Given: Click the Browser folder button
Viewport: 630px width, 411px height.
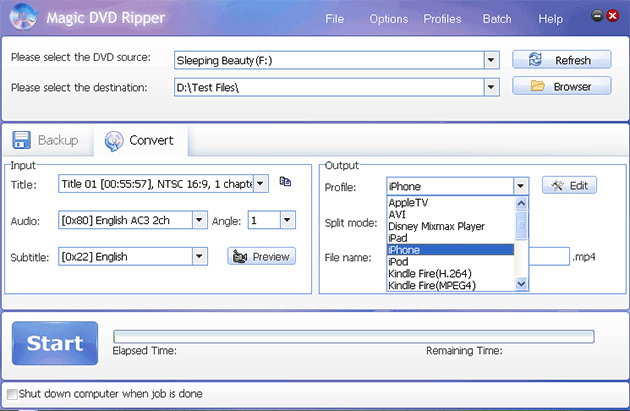Looking at the screenshot, I should tap(561, 87).
